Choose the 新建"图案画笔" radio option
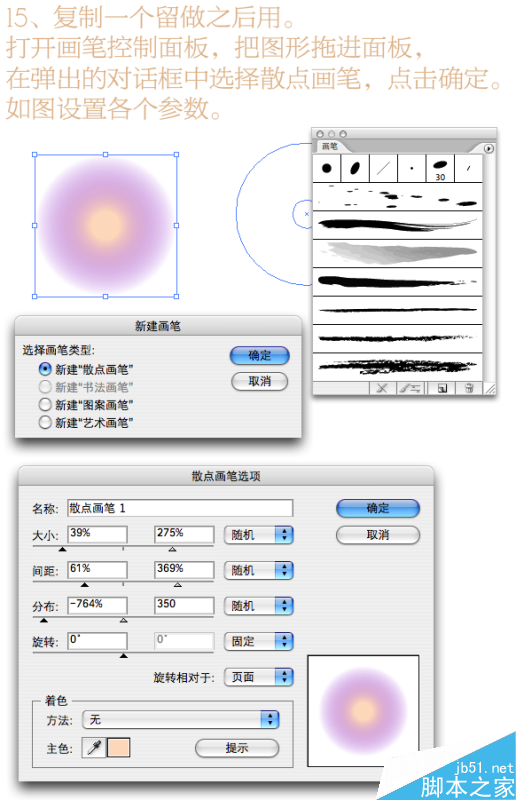 [x=45, y=405]
